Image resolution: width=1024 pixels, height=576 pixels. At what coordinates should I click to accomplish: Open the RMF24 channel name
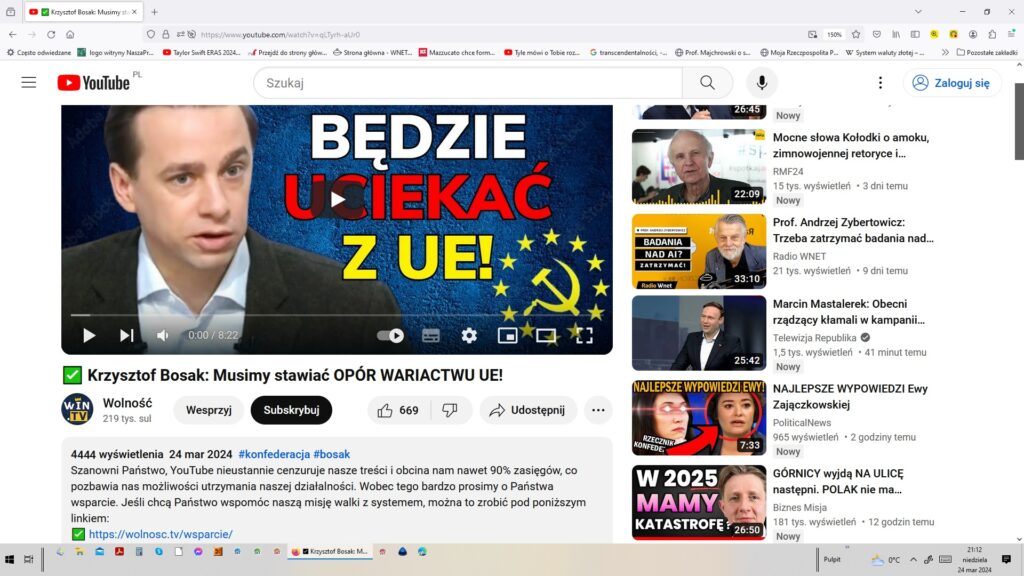[788, 171]
